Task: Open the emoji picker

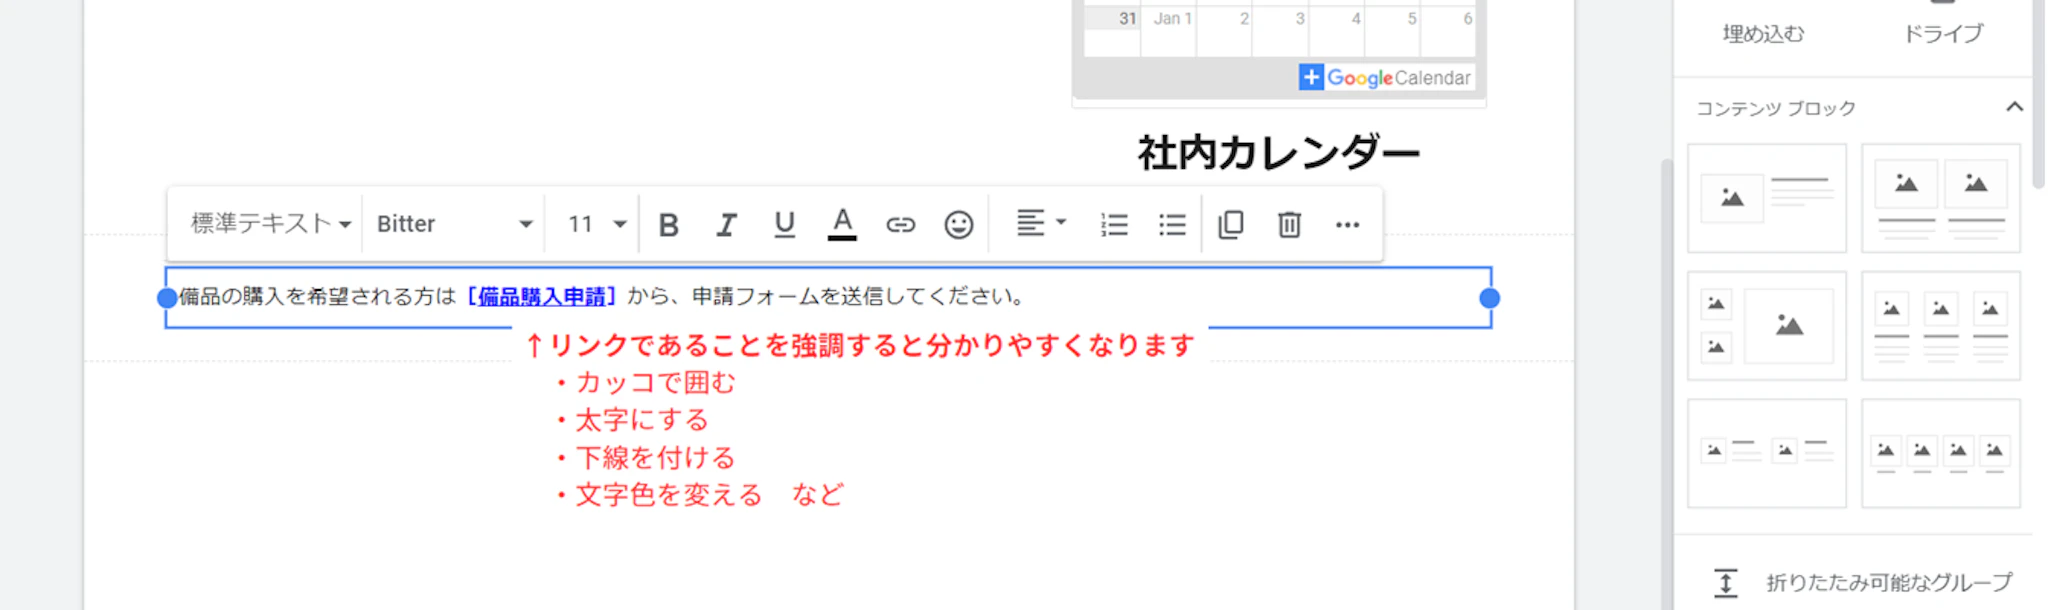Action: point(958,225)
